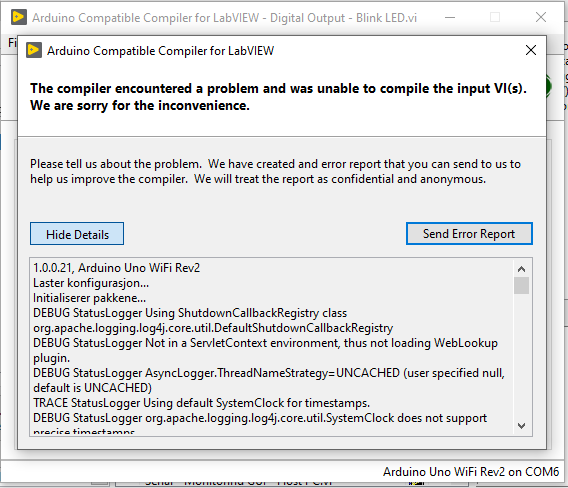Minimize the Blink LED.vi window
Image resolution: width=568 pixels, height=488 pixels.
[450, 17]
